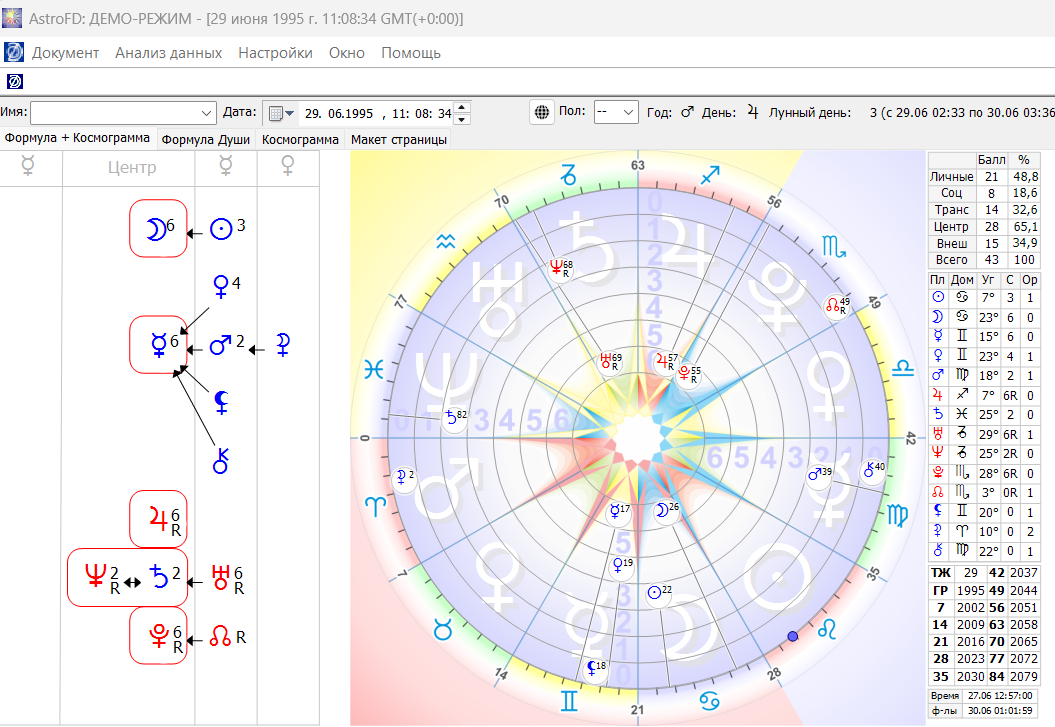Select the Chiron symbol in formula
The width and height of the screenshot is (1055, 727).
[x=221, y=461]
